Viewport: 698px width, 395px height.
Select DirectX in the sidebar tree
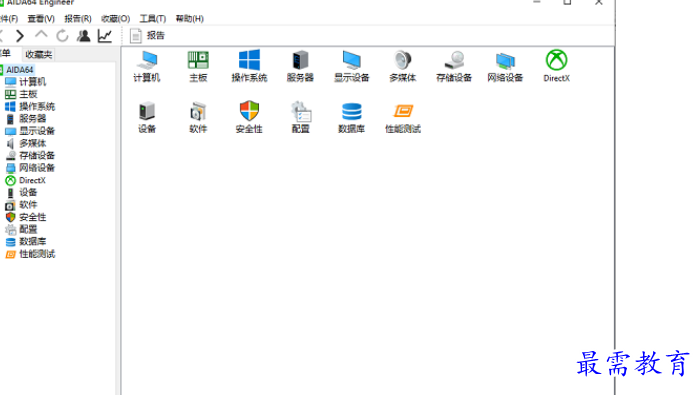click(x=25, y=180)
